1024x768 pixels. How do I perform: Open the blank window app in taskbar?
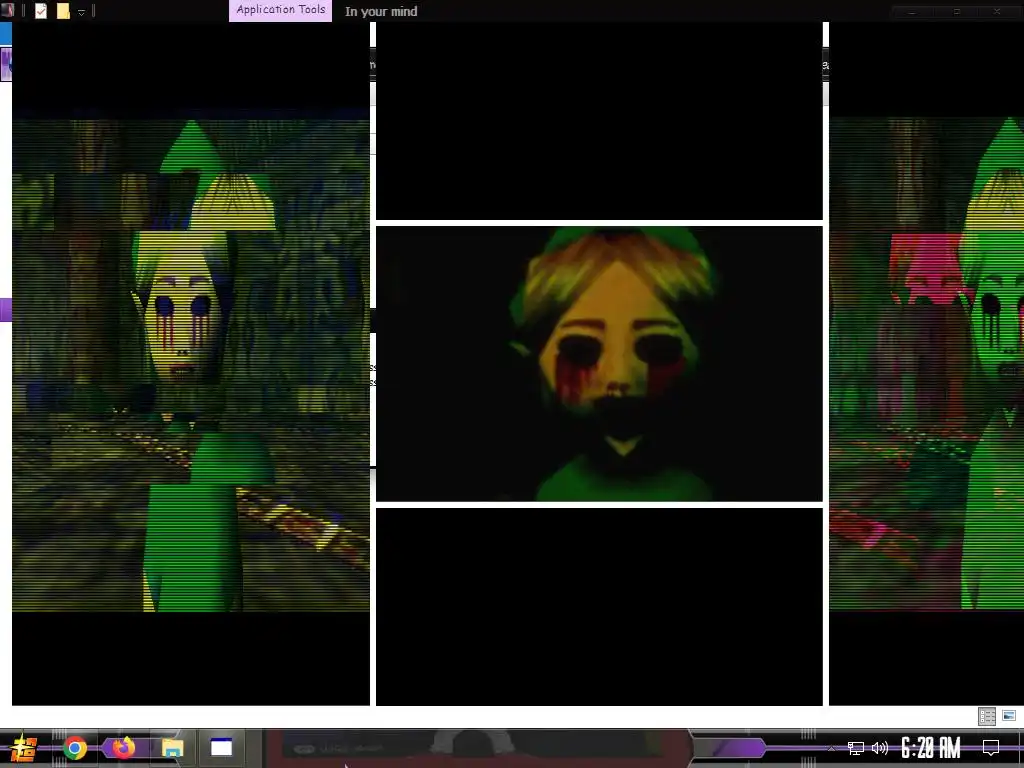pos(221,748)
